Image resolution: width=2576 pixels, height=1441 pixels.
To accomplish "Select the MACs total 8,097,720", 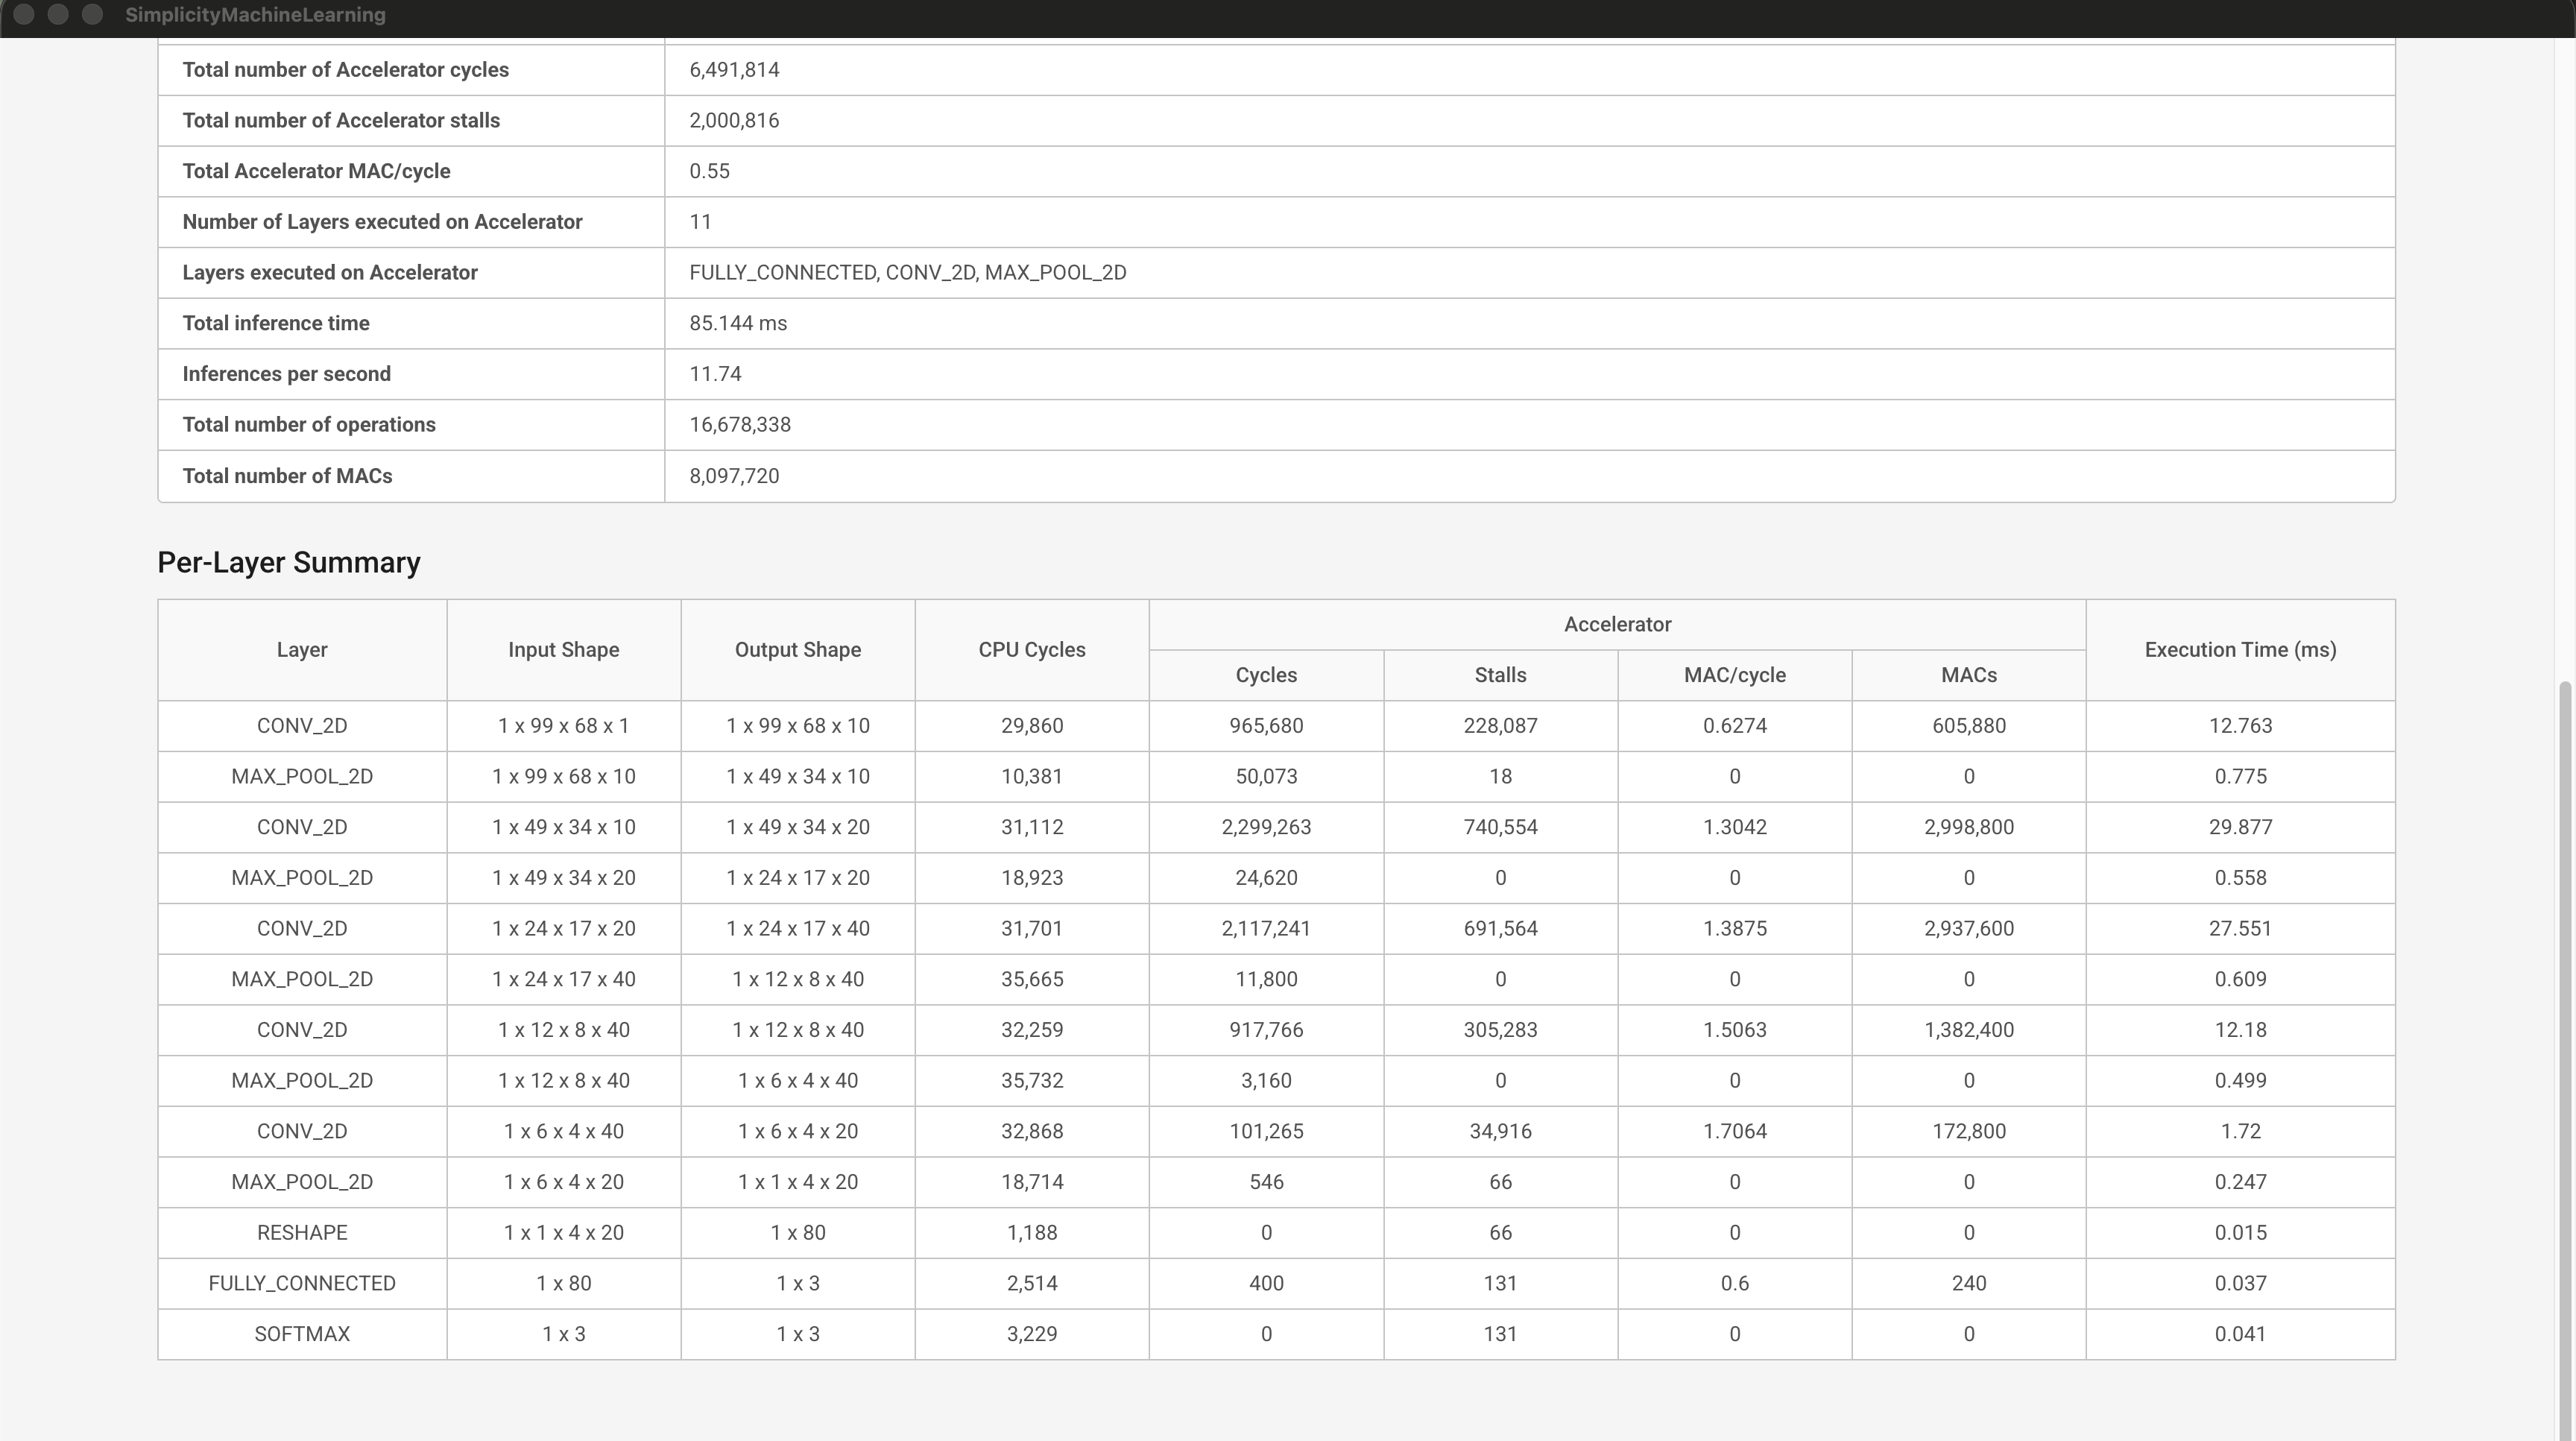I will tap(734, 476).
